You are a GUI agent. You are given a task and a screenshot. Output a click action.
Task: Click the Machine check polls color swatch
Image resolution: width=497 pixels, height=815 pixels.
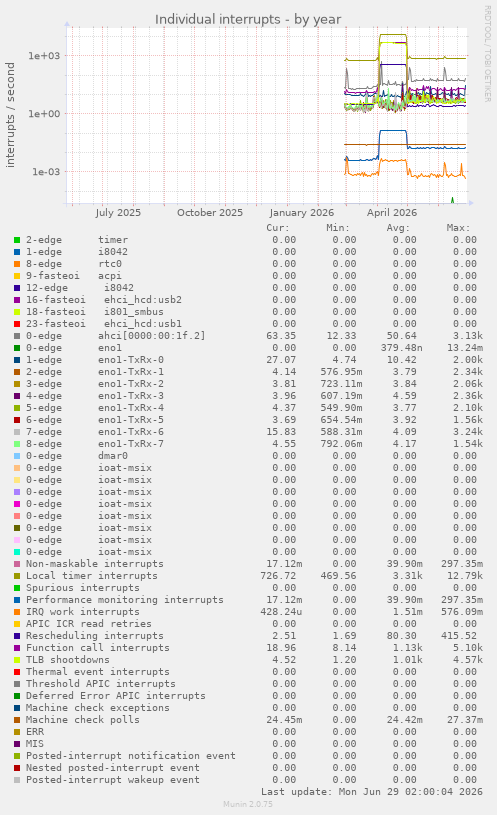click(x=17, y=720)
